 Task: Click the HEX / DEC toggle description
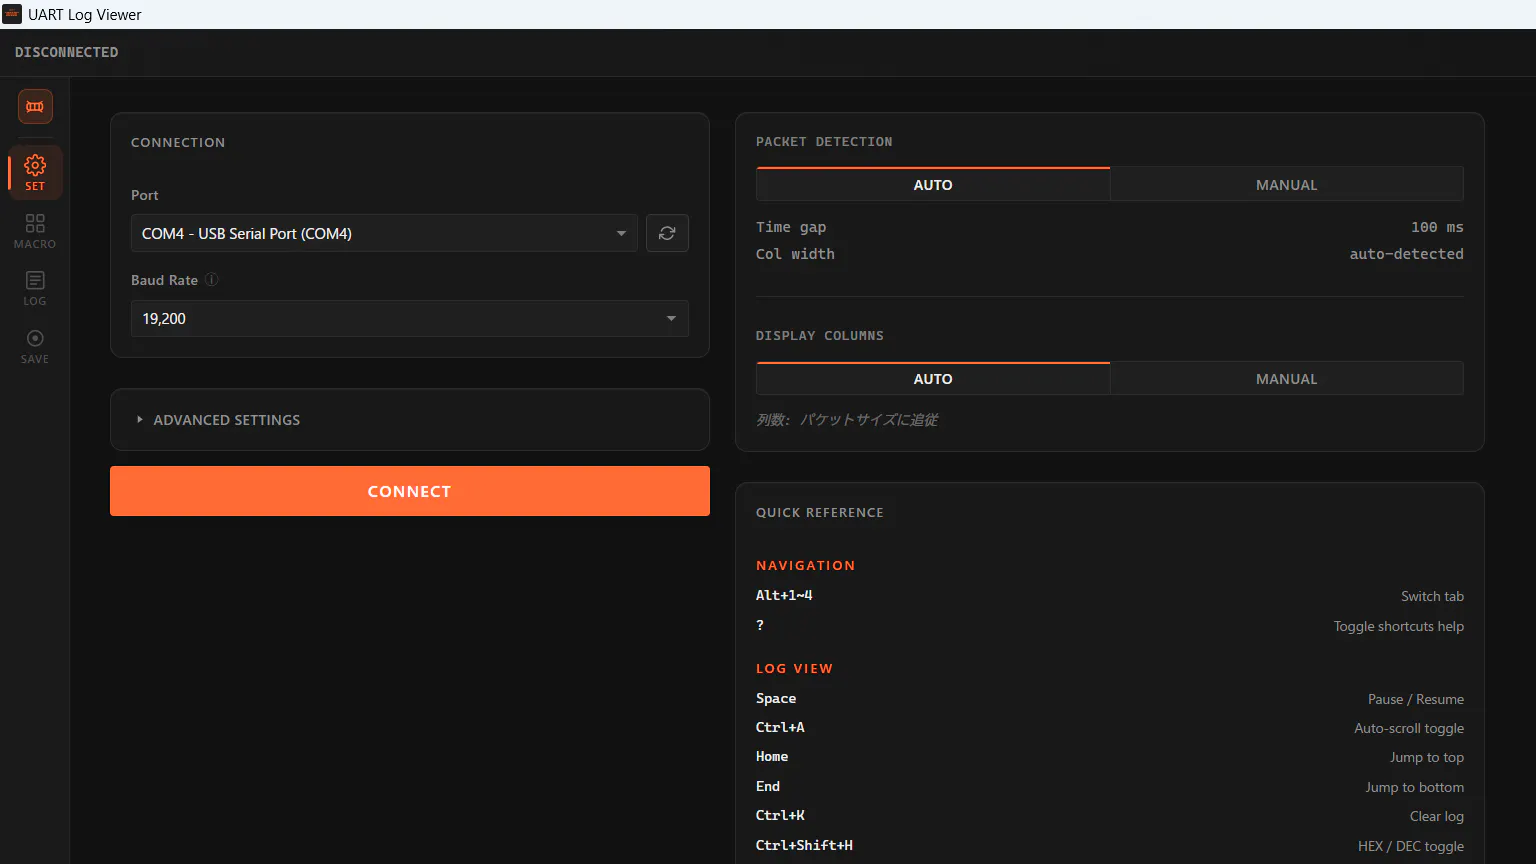coord(1411,846)
